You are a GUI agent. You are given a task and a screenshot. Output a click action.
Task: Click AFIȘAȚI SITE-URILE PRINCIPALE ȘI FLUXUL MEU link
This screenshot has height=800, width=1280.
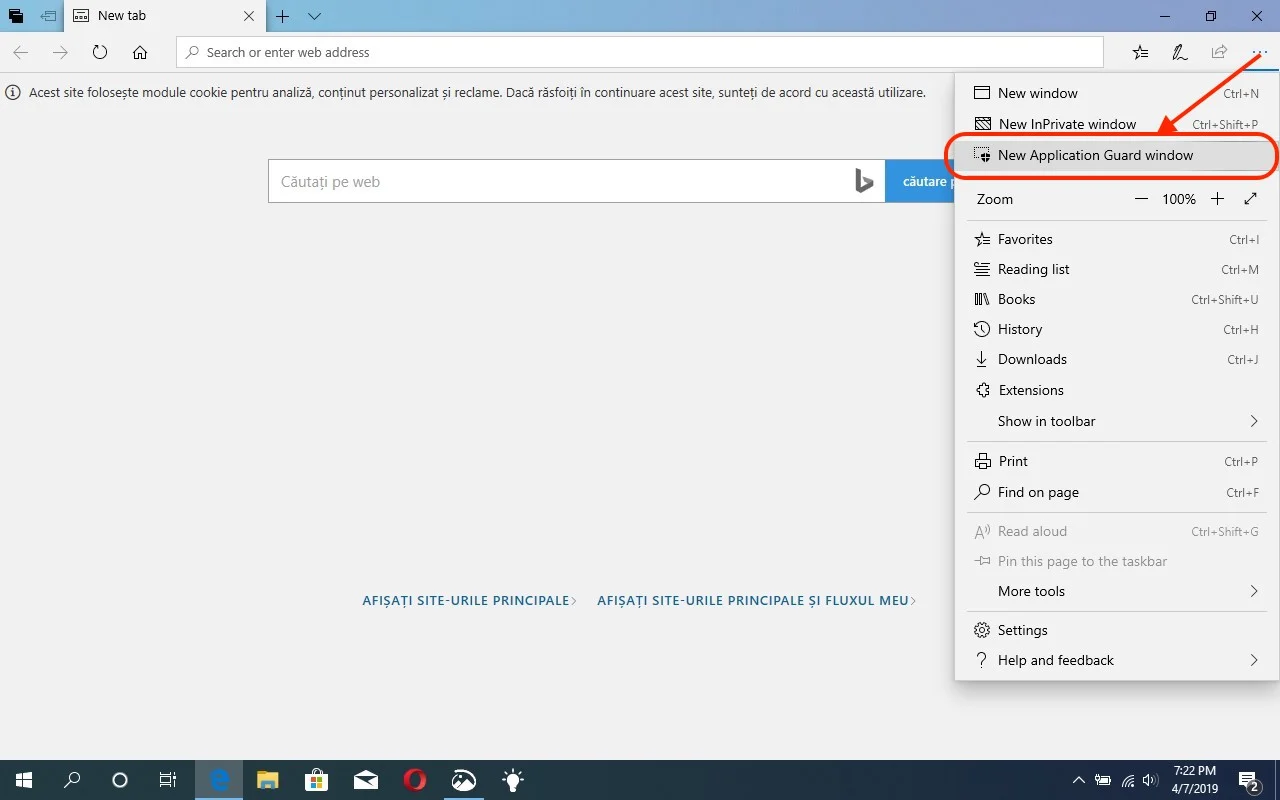pos(755,601)
